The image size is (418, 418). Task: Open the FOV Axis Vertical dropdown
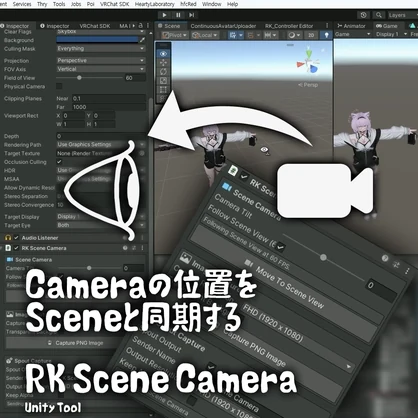pos(101,69)
